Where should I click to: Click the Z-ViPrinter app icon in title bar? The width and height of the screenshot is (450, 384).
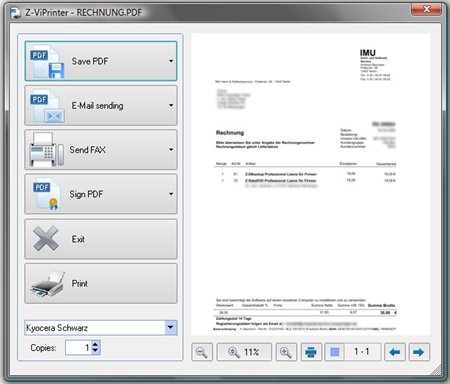pyautogui.click(x=15, y=13)
